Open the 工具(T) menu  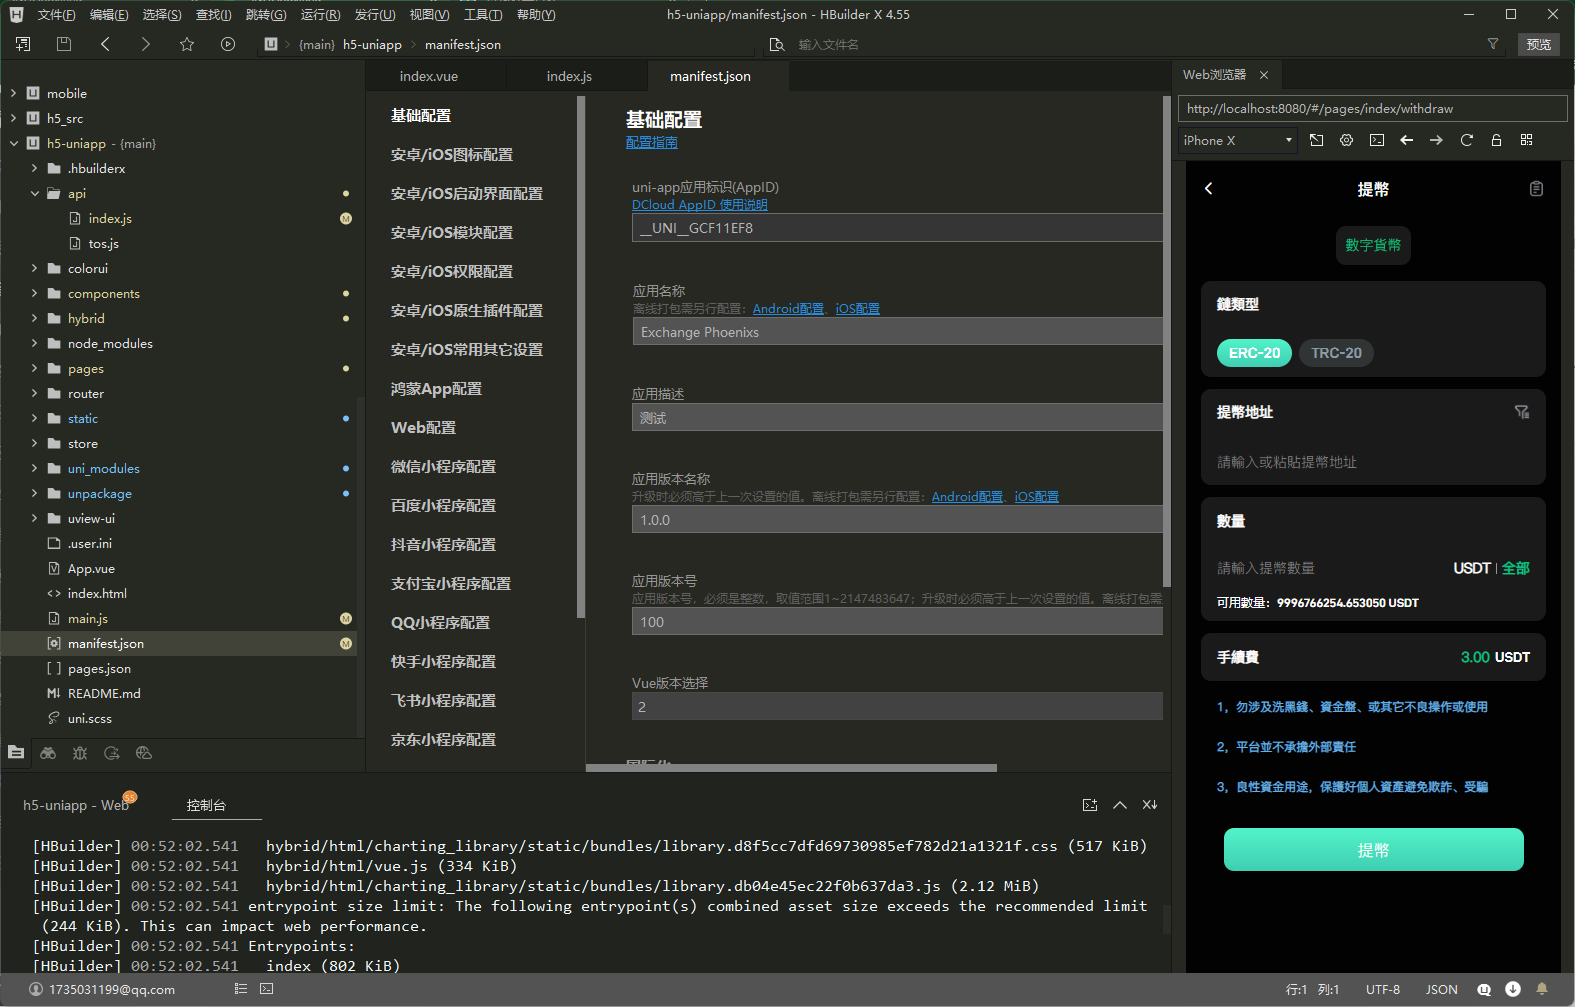point(482,15)
